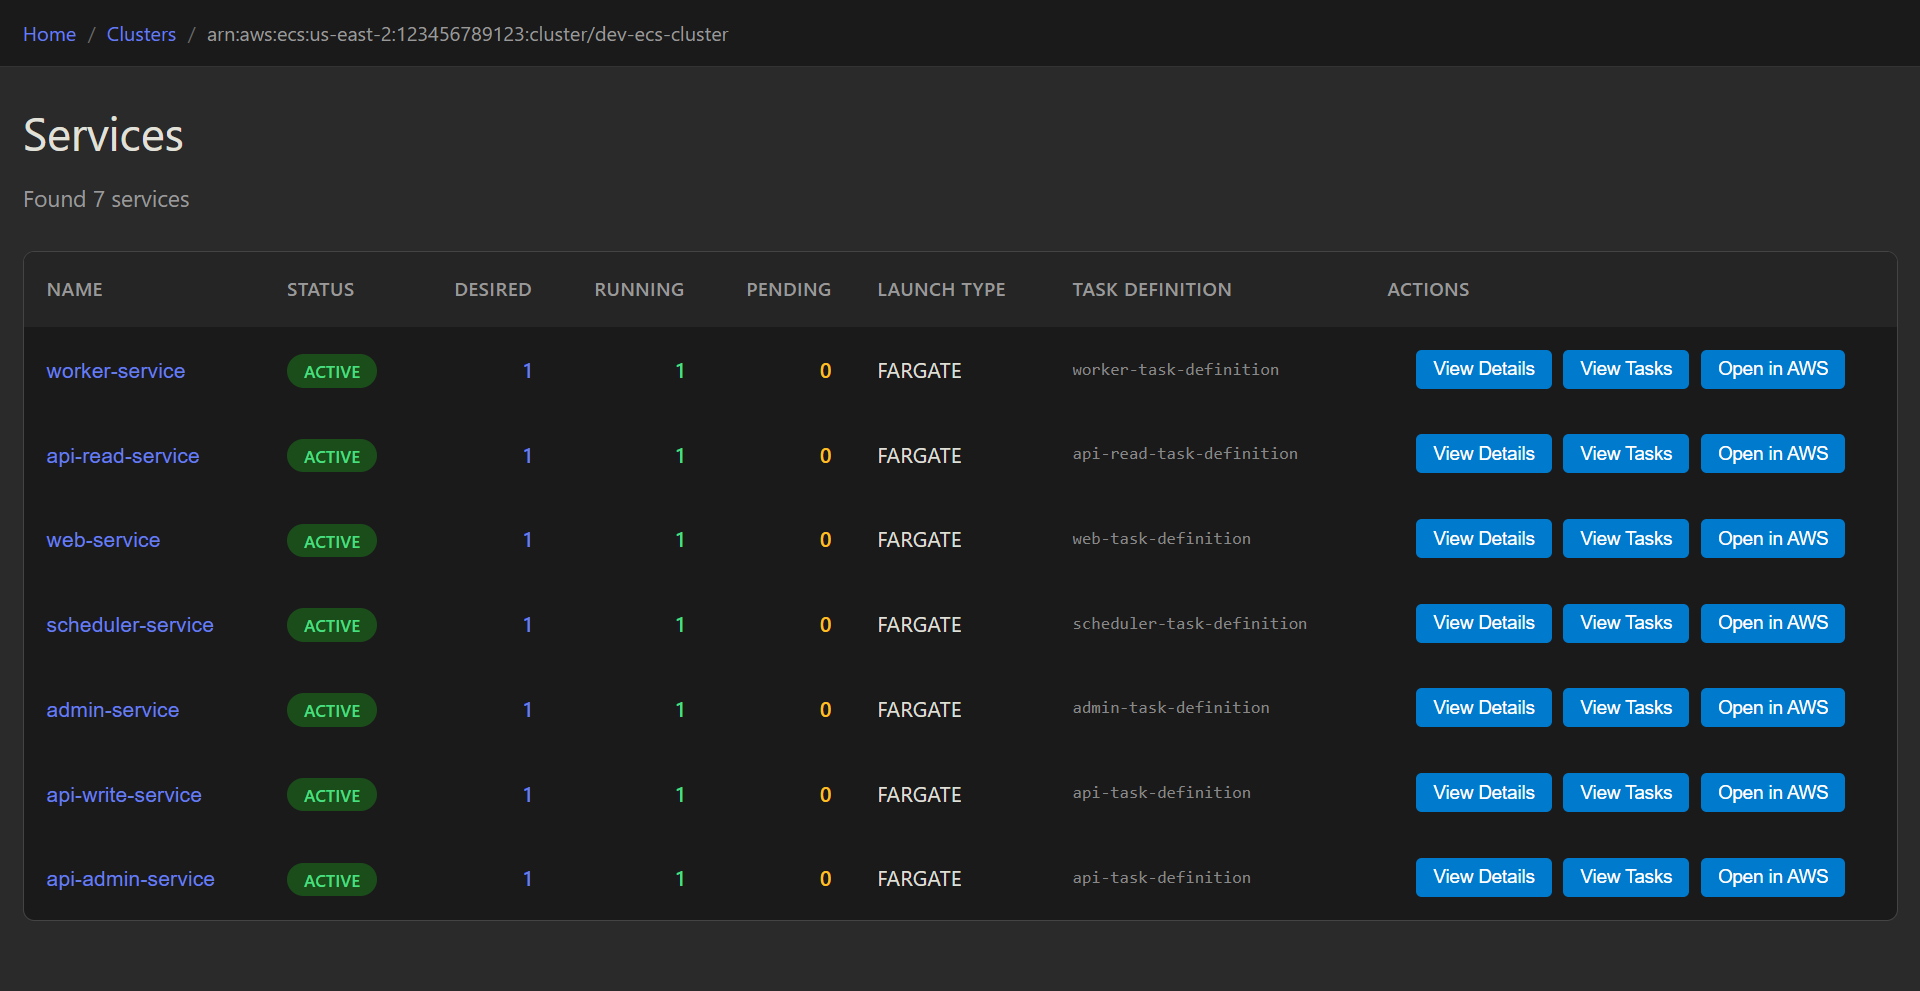
Task: Click the ACTIVE status badge for web-service
Action: (332, 541)
